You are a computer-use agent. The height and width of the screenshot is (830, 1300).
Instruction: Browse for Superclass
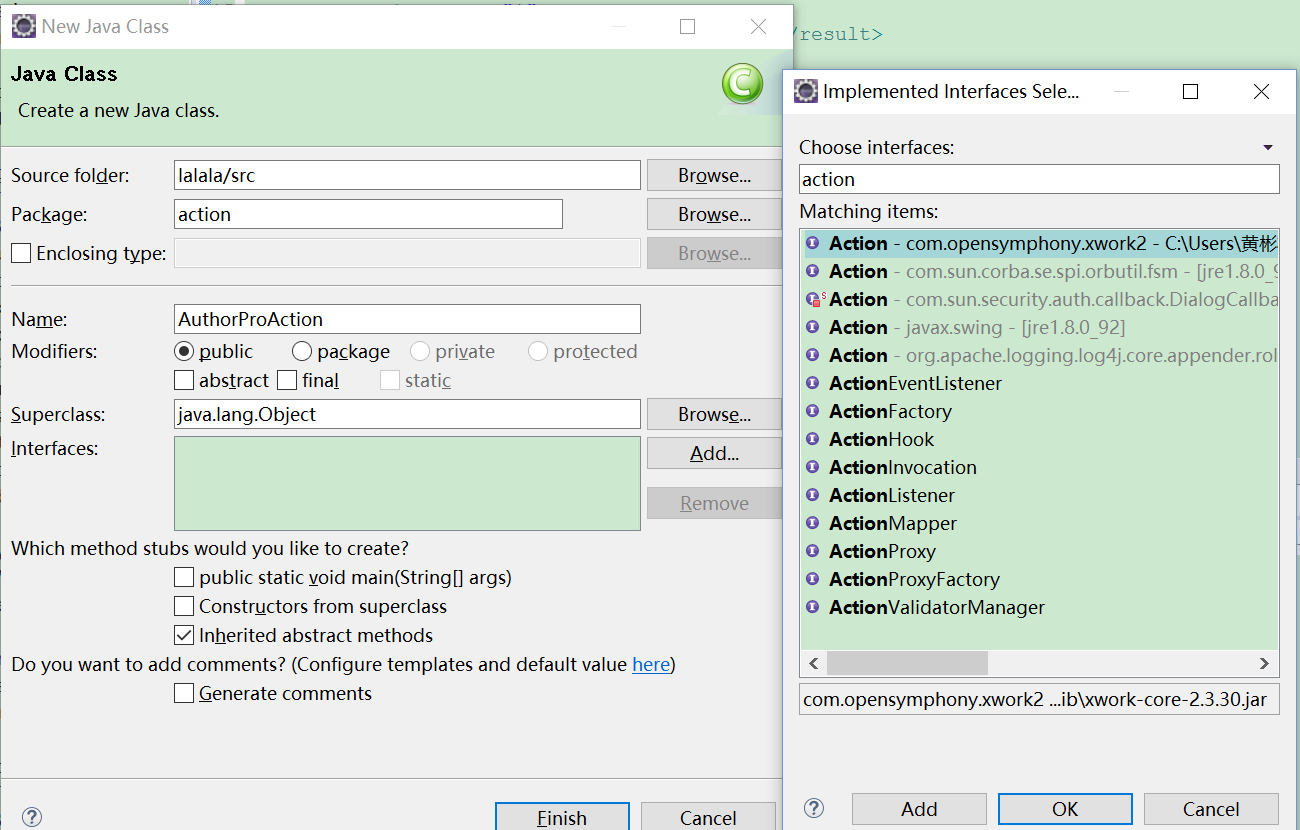[714, 414]
